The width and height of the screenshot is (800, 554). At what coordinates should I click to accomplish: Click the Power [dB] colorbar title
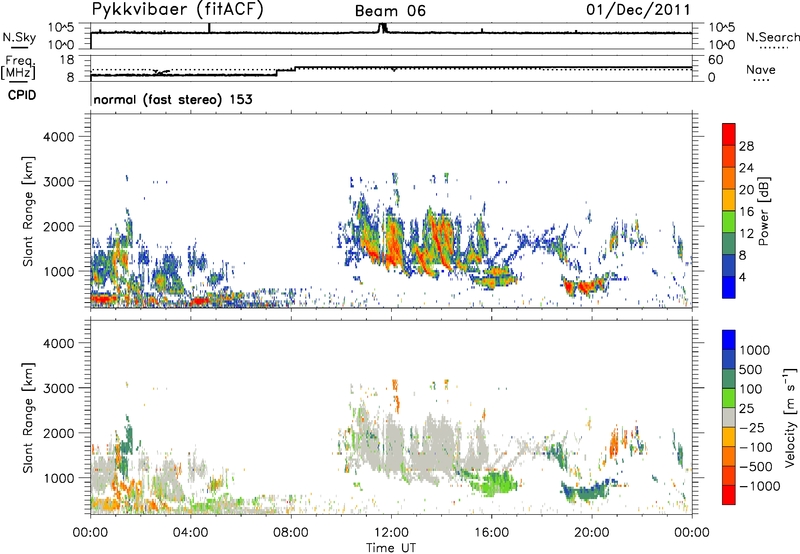point(763,211)
